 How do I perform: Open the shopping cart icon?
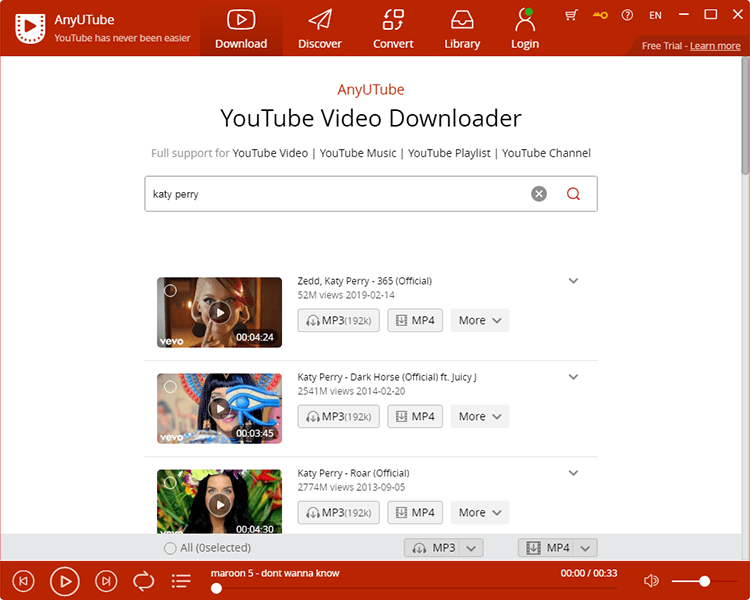coord(571,15)
